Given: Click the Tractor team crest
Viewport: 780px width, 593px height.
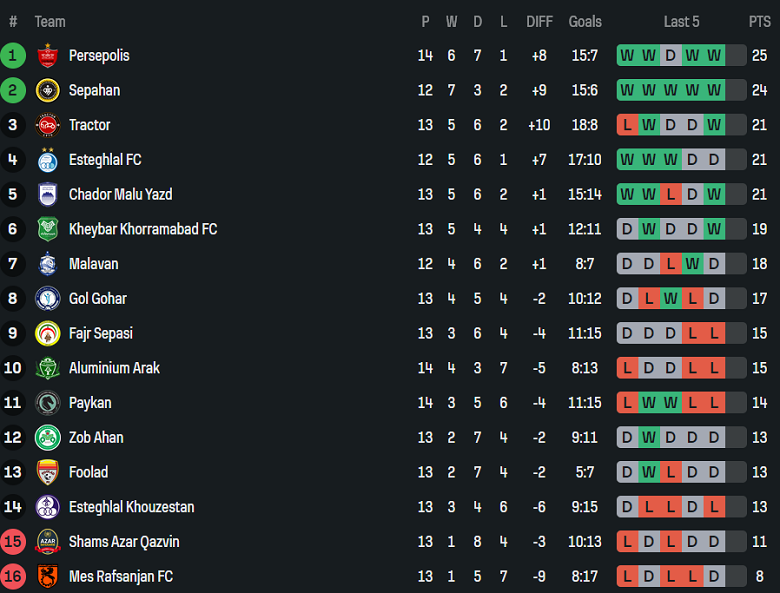Looking at the screenshot, I should (47, 125).
